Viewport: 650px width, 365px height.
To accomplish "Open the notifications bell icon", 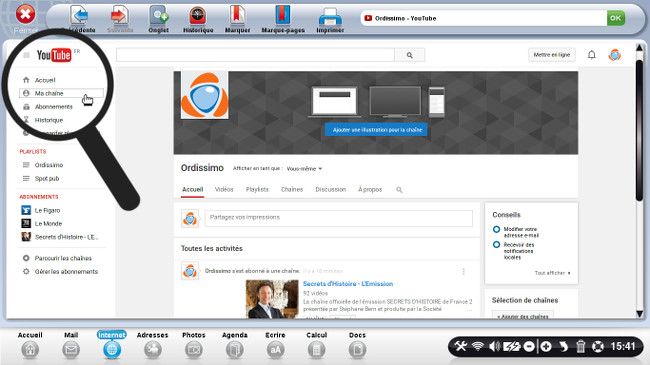I will (x=592, y=55).
